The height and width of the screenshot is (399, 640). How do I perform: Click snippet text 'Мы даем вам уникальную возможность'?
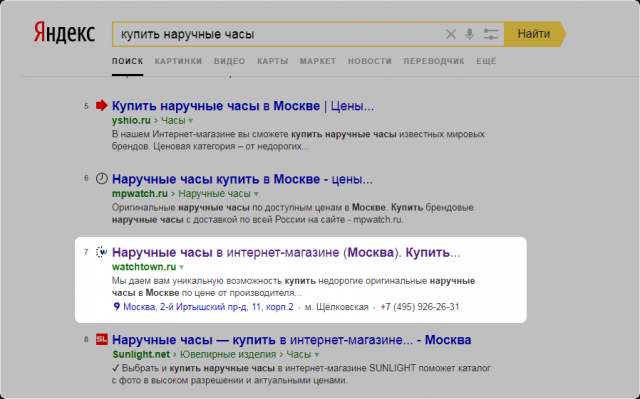coord(197,281)
